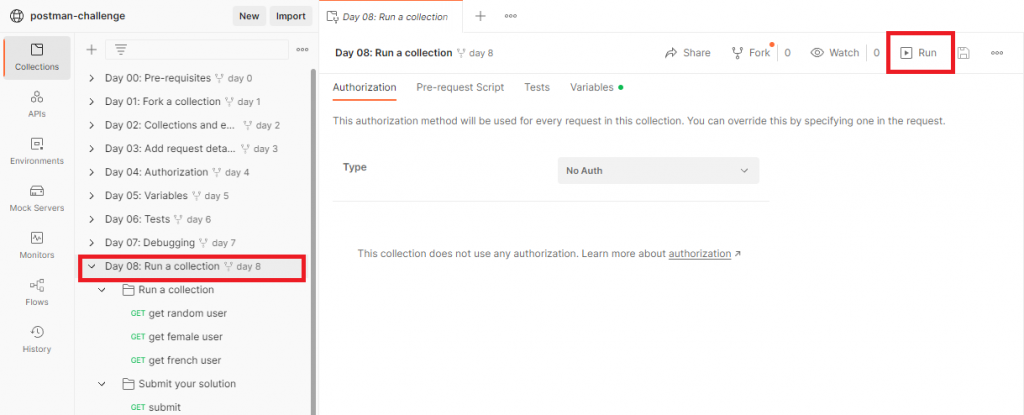Viewport: 1024px width, 415px height.
Task: Click the watch count 0
Action: click(x=876, y=53)
